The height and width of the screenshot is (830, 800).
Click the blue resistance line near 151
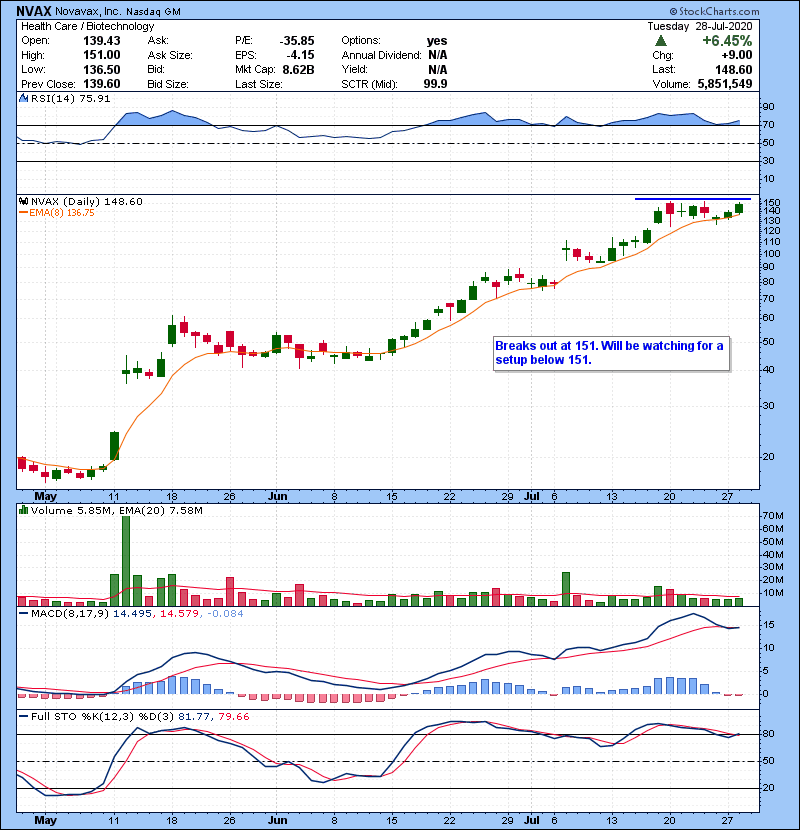point(693,199)
